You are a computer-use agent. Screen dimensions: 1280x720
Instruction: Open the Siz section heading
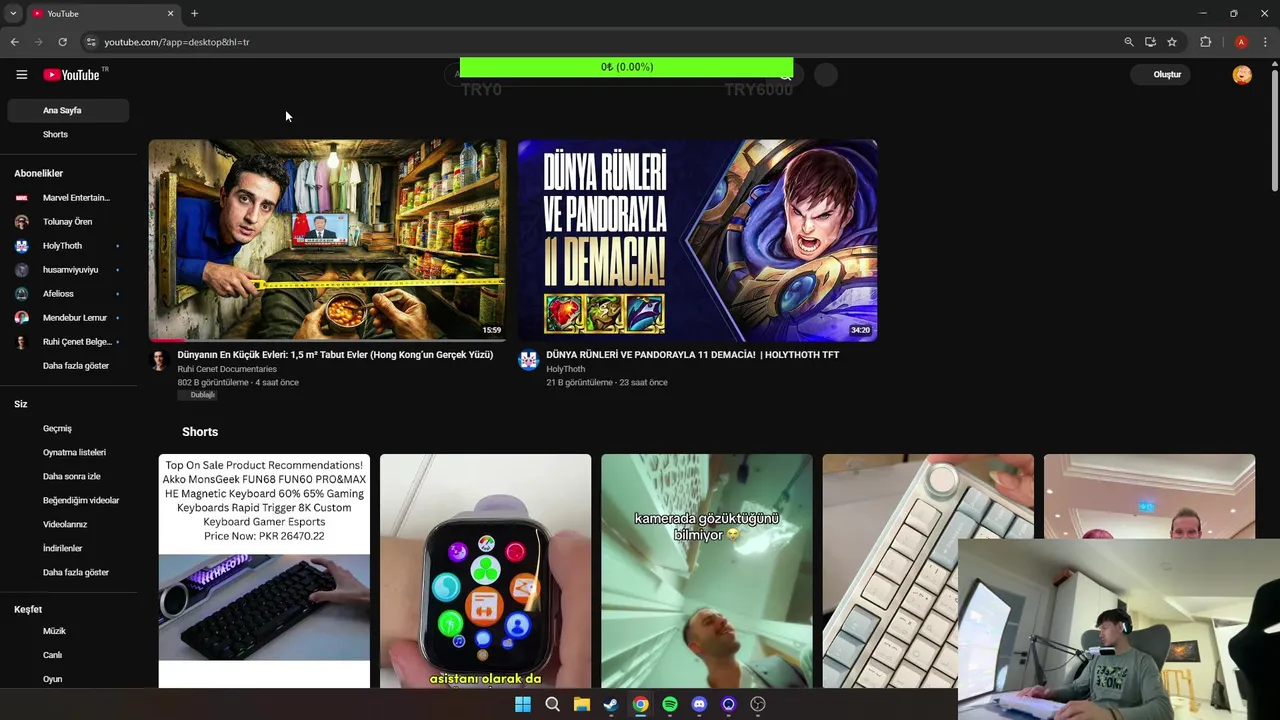(21, 404)
